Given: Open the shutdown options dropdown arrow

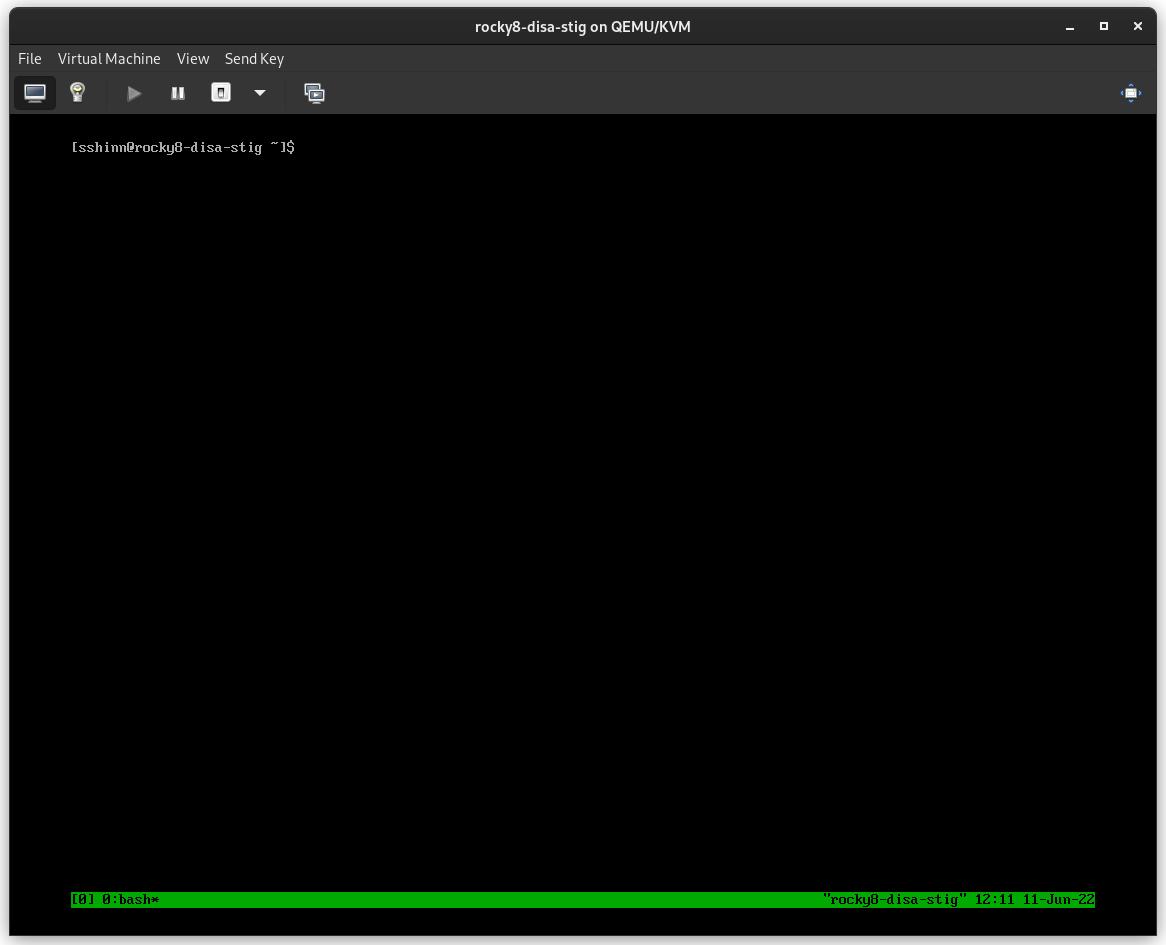Looking at the screenshot, I should [260, 93].
